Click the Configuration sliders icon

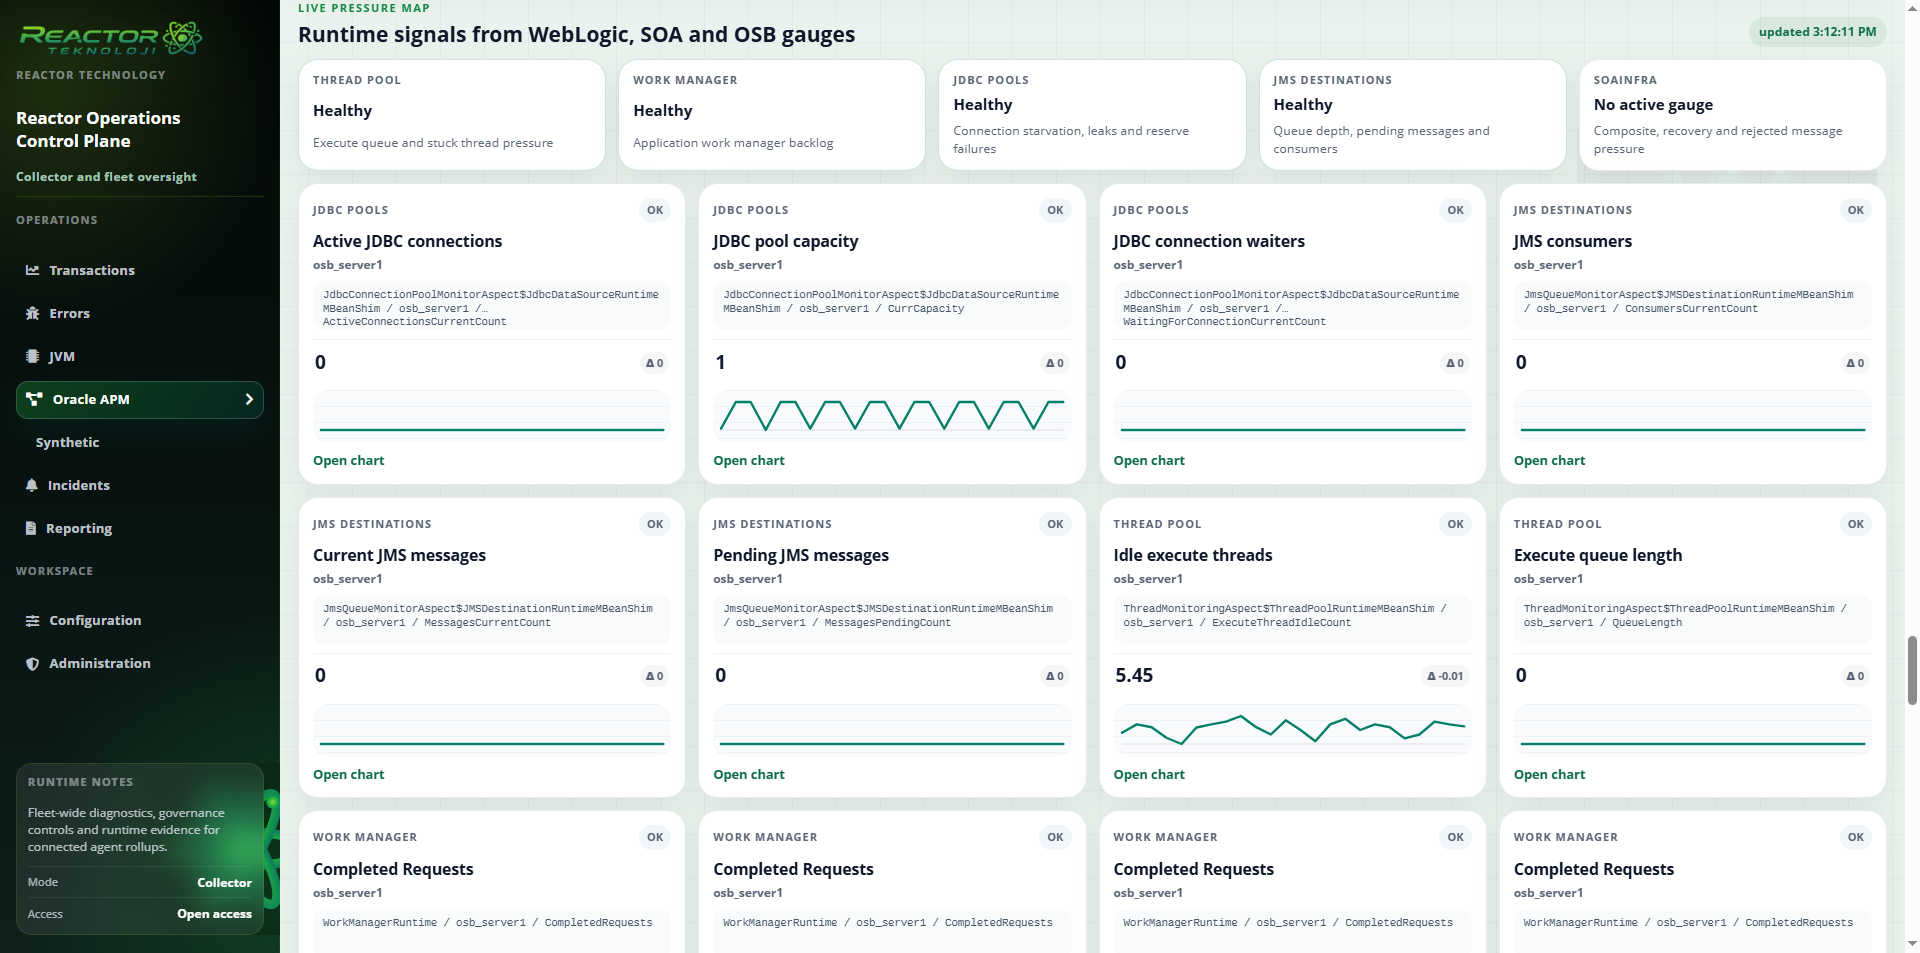click(x=33, y=620)
